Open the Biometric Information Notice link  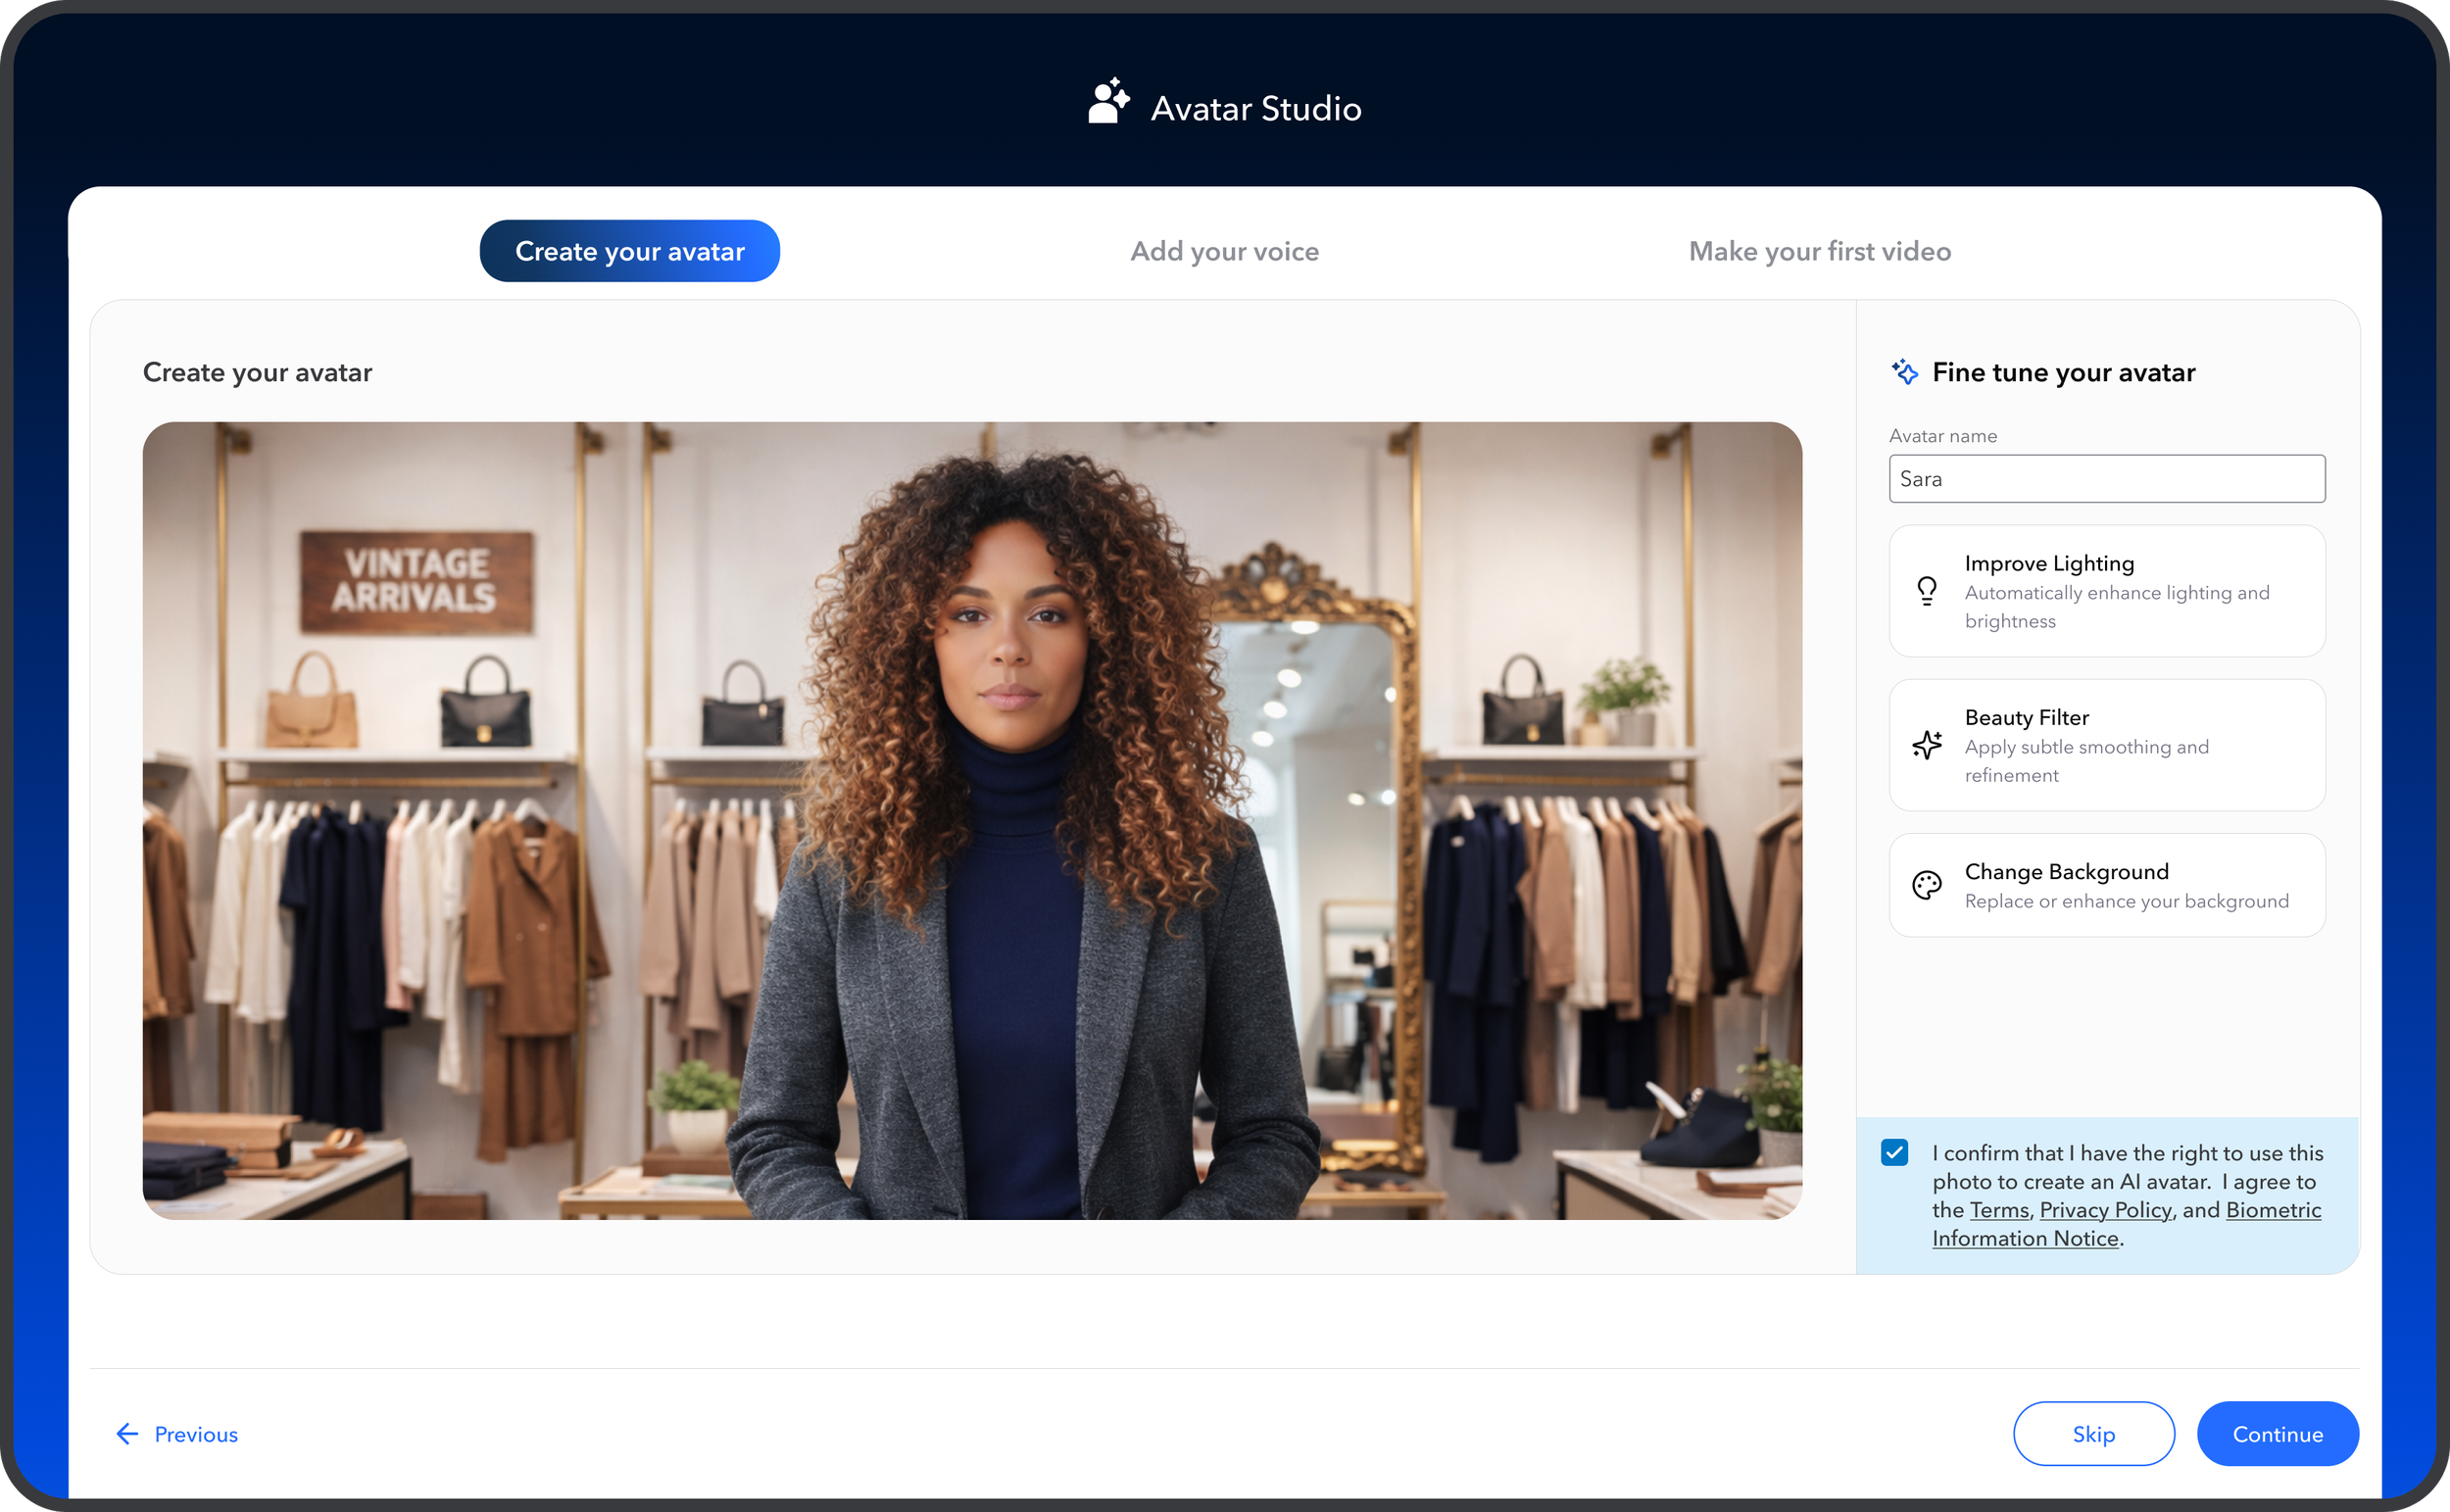click(2272, 1210)
